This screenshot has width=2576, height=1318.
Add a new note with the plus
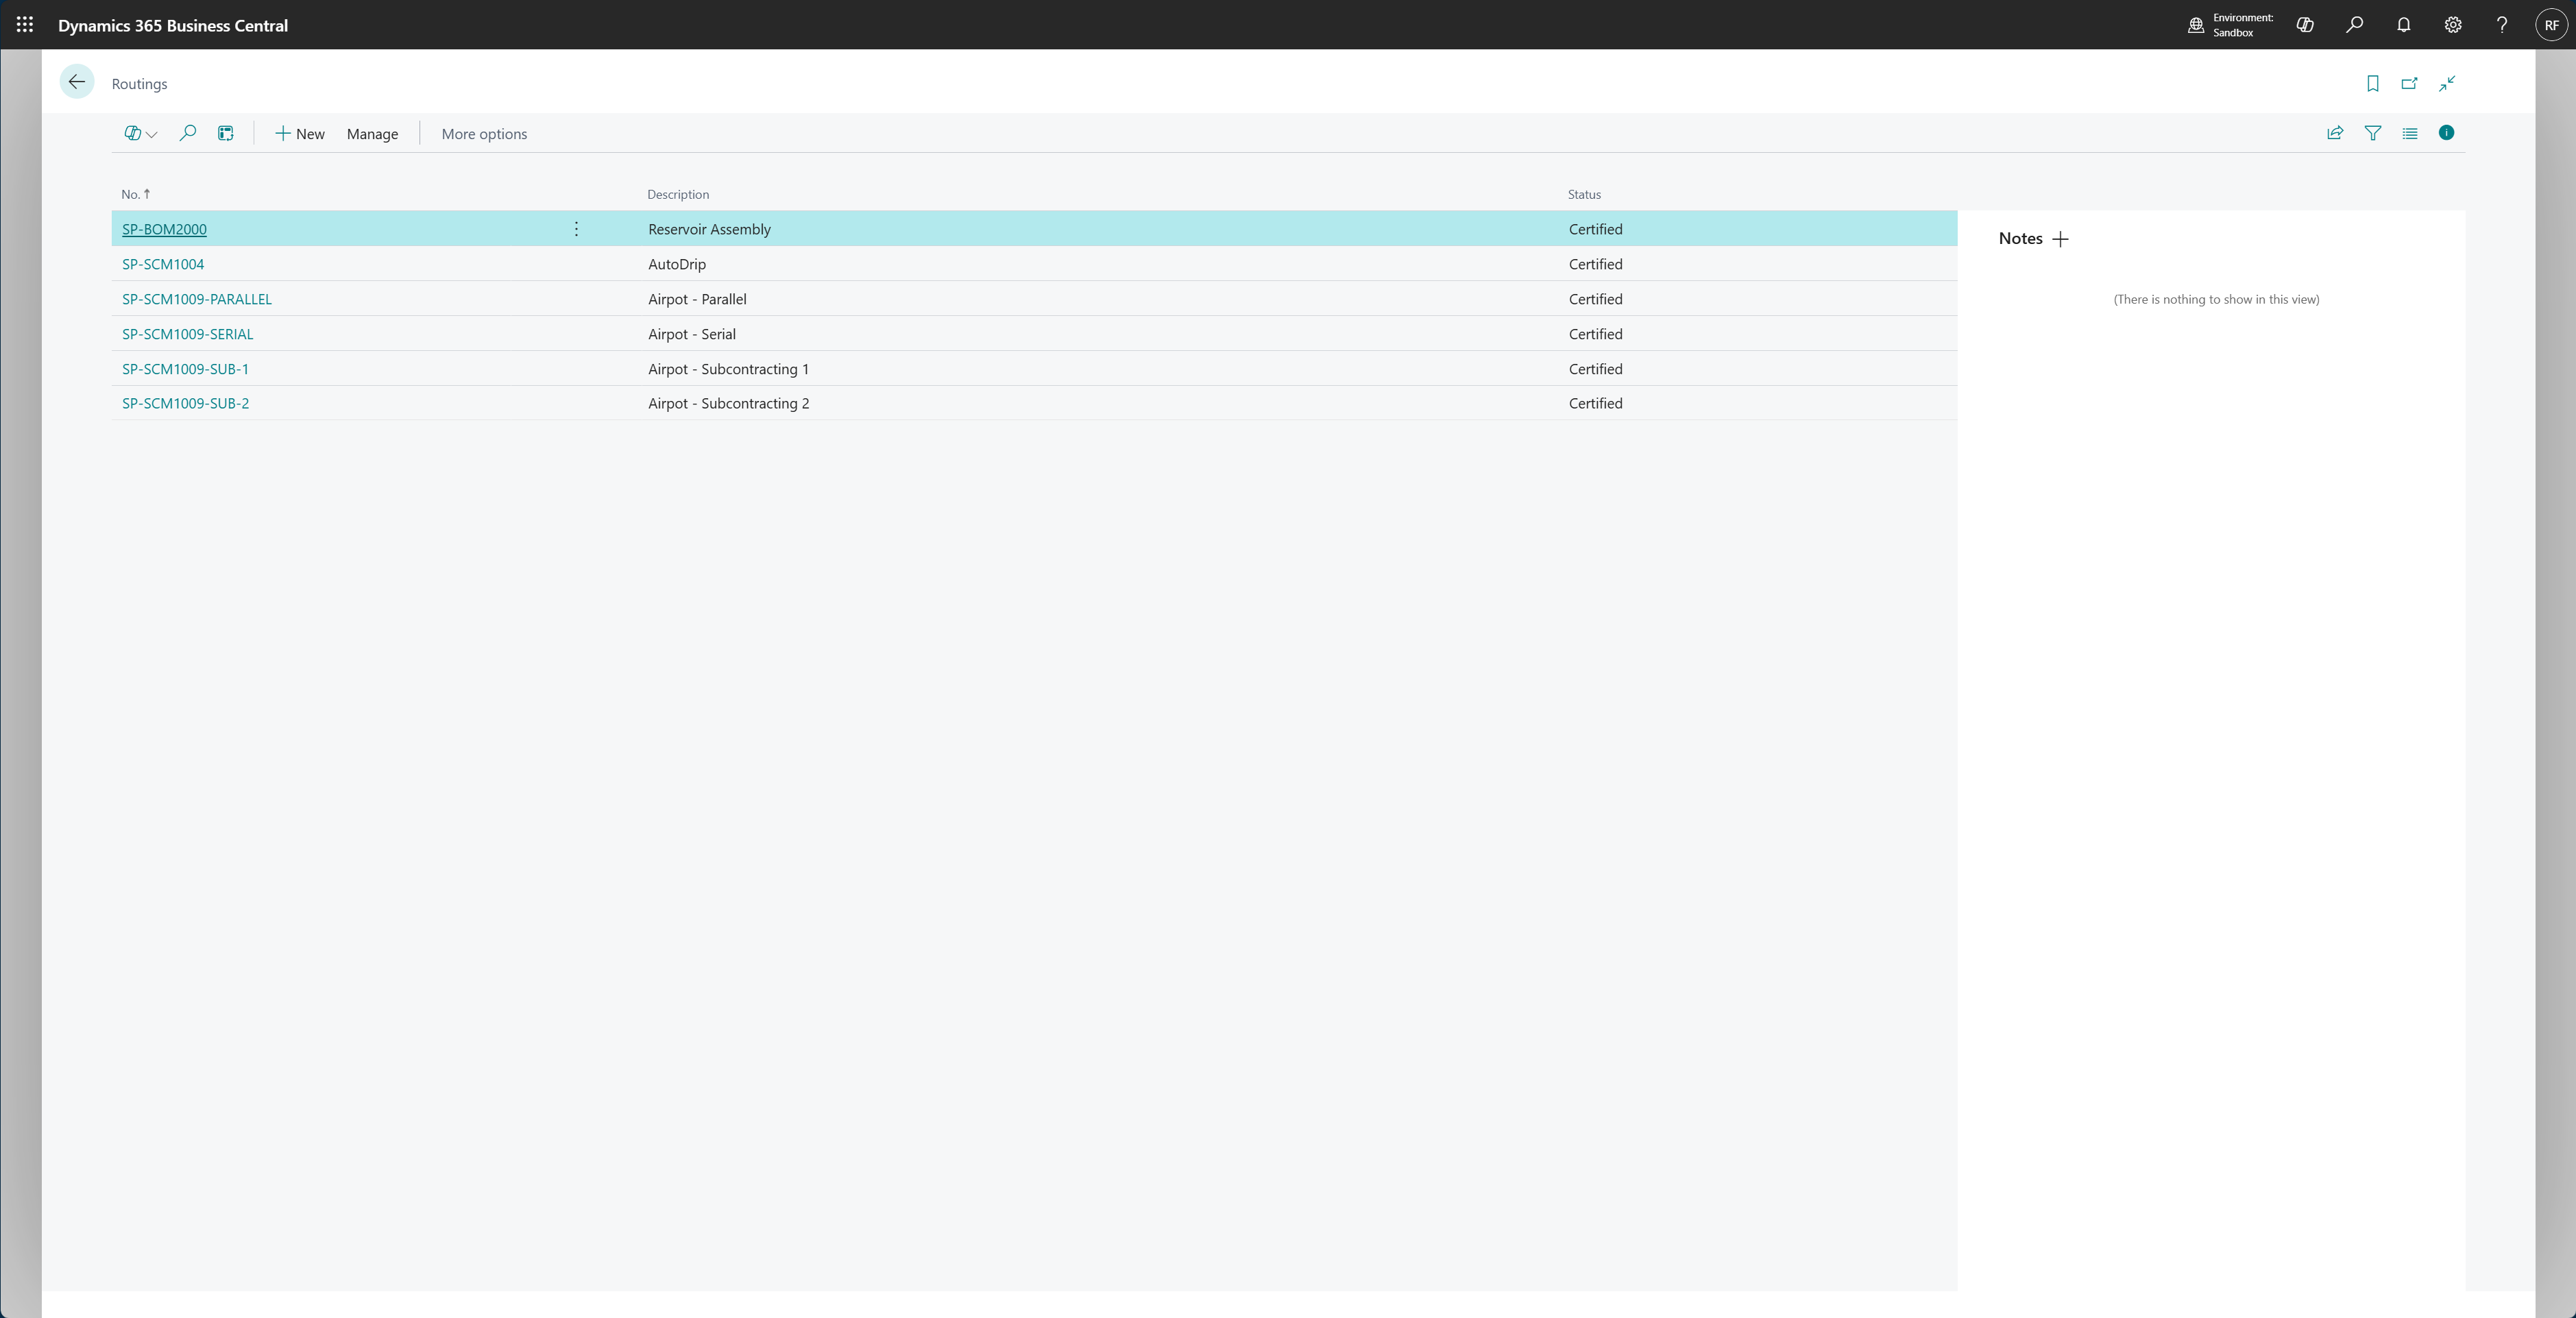click(2060, 239)
